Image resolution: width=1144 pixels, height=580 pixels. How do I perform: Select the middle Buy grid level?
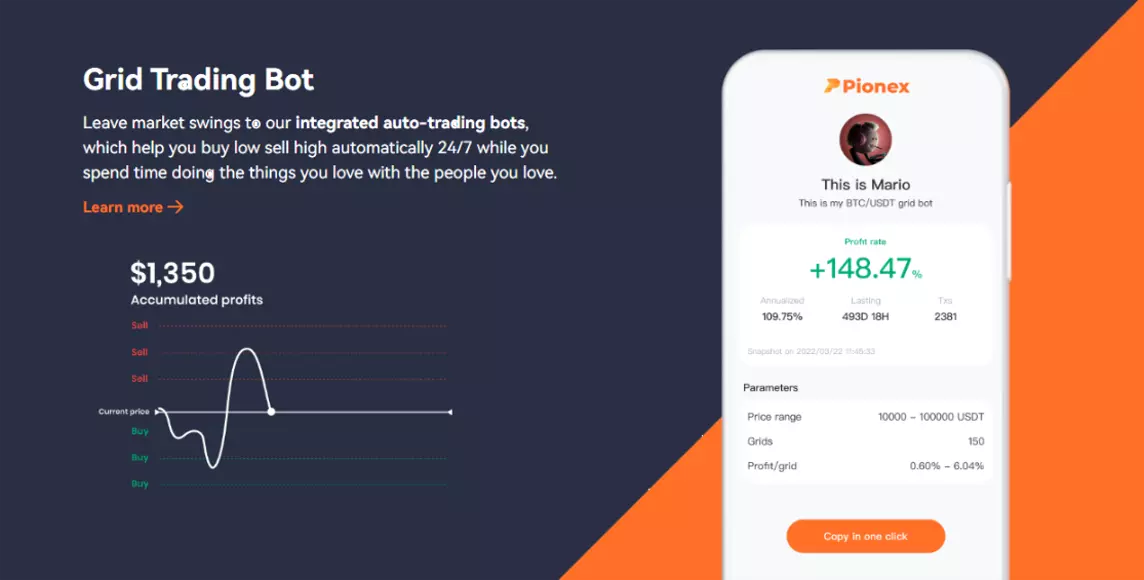140,457
